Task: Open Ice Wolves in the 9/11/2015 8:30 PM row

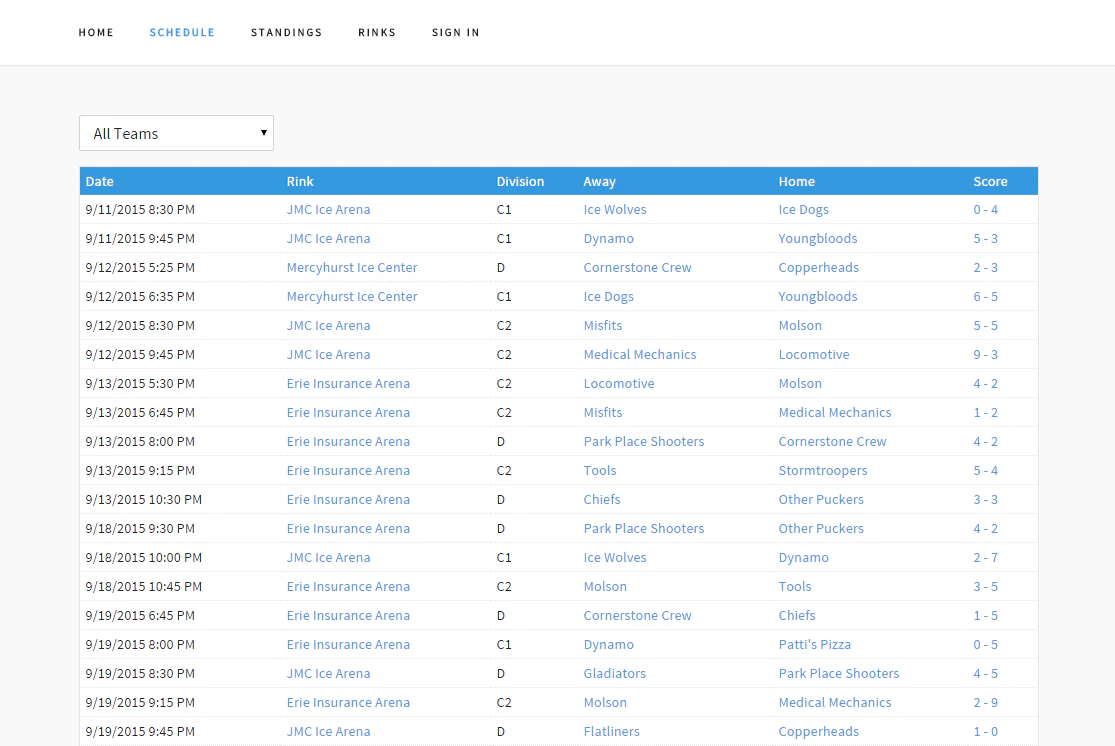Action: tap(615, 209)
